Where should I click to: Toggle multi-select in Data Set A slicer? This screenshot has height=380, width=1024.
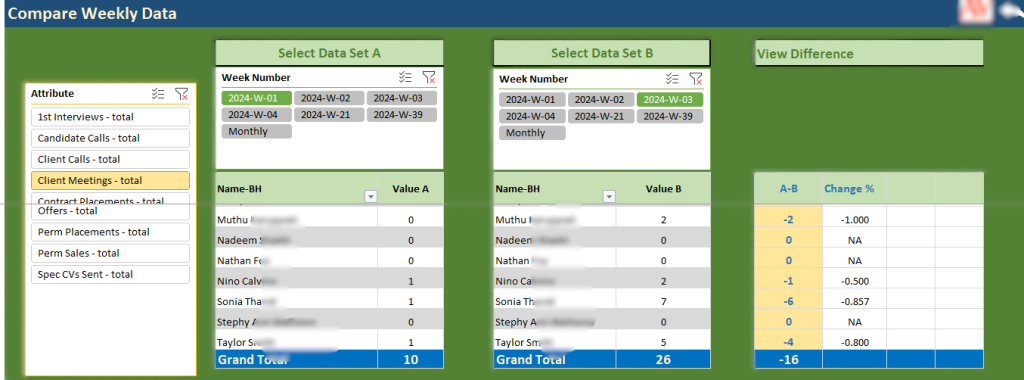tap(406, 78)
